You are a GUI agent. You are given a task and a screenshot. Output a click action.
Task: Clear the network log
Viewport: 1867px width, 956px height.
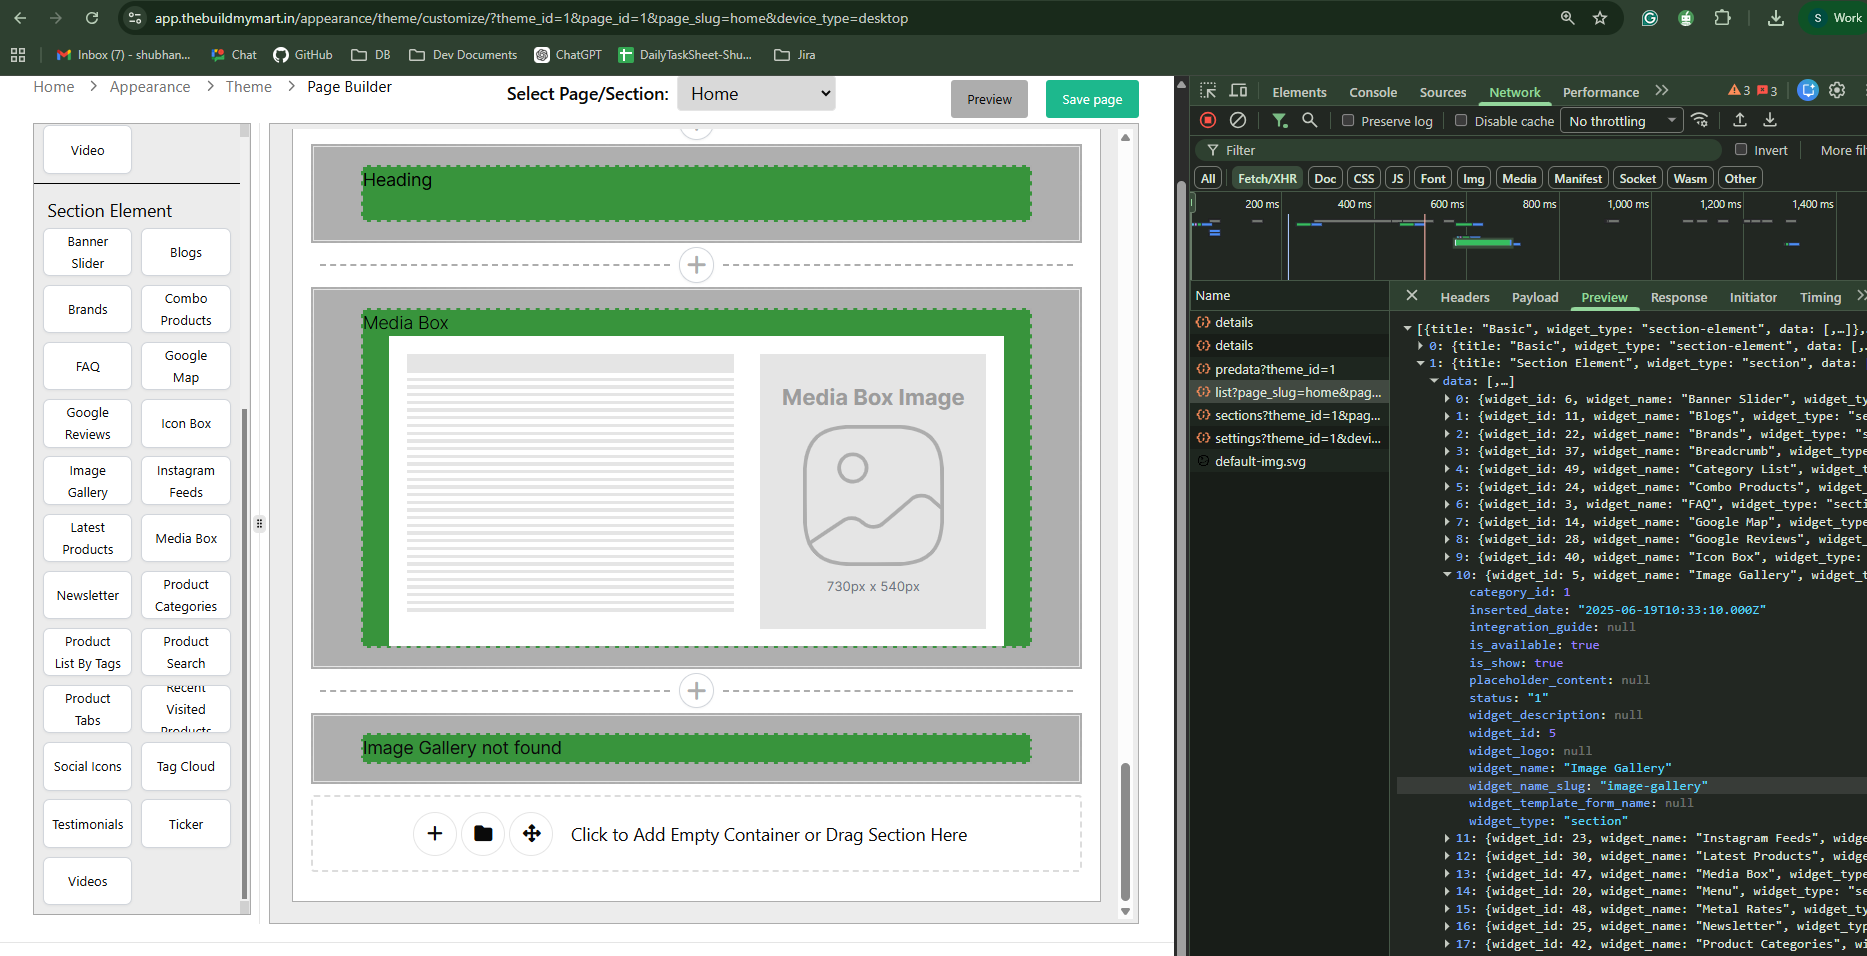(x=1238, y=120)
